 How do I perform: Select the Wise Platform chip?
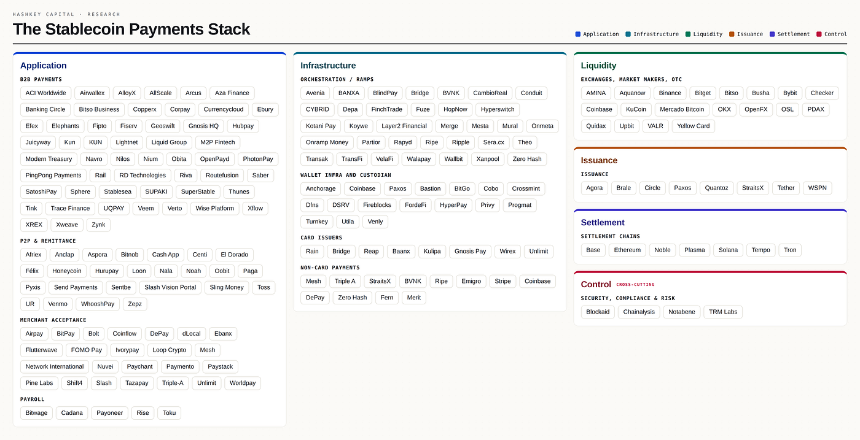tap(214, 208)
